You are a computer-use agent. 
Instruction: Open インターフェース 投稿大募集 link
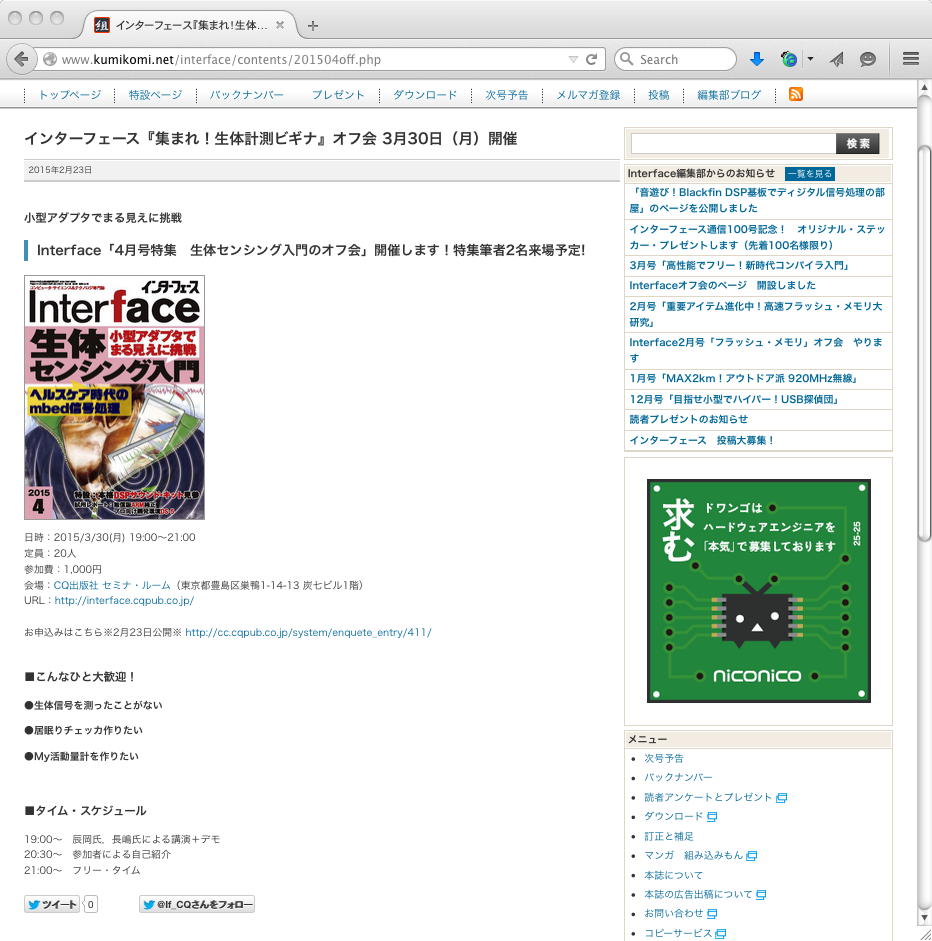click(702, 440)
